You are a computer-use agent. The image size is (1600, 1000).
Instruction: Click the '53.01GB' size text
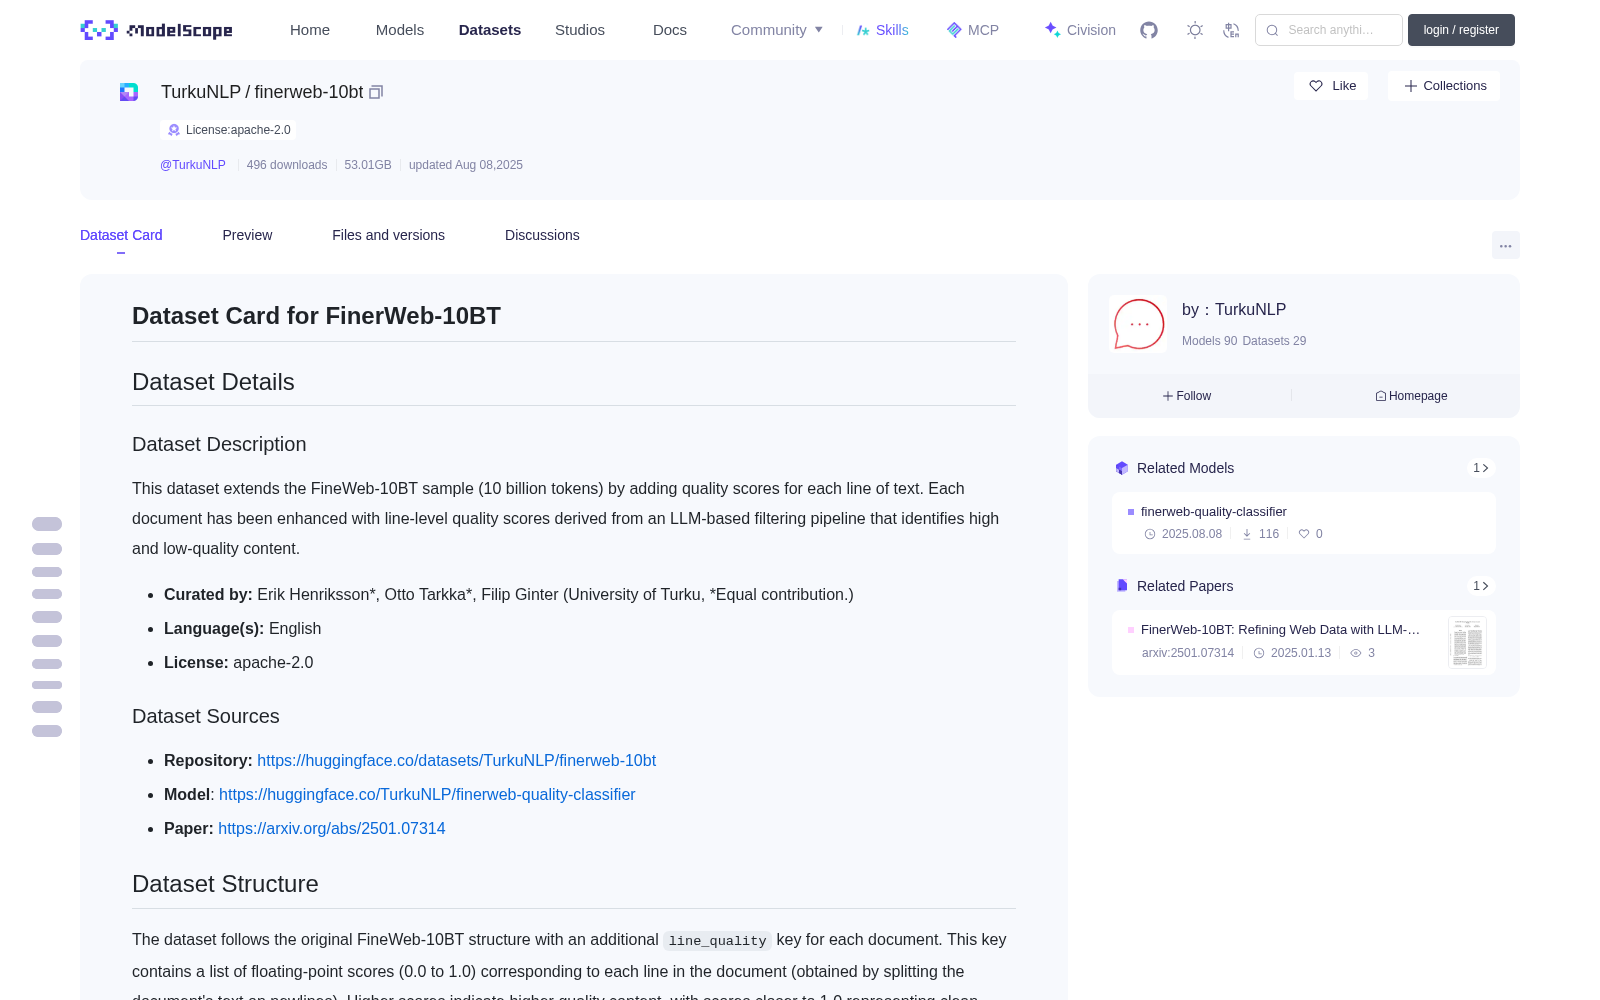click(x=368, y=165)
